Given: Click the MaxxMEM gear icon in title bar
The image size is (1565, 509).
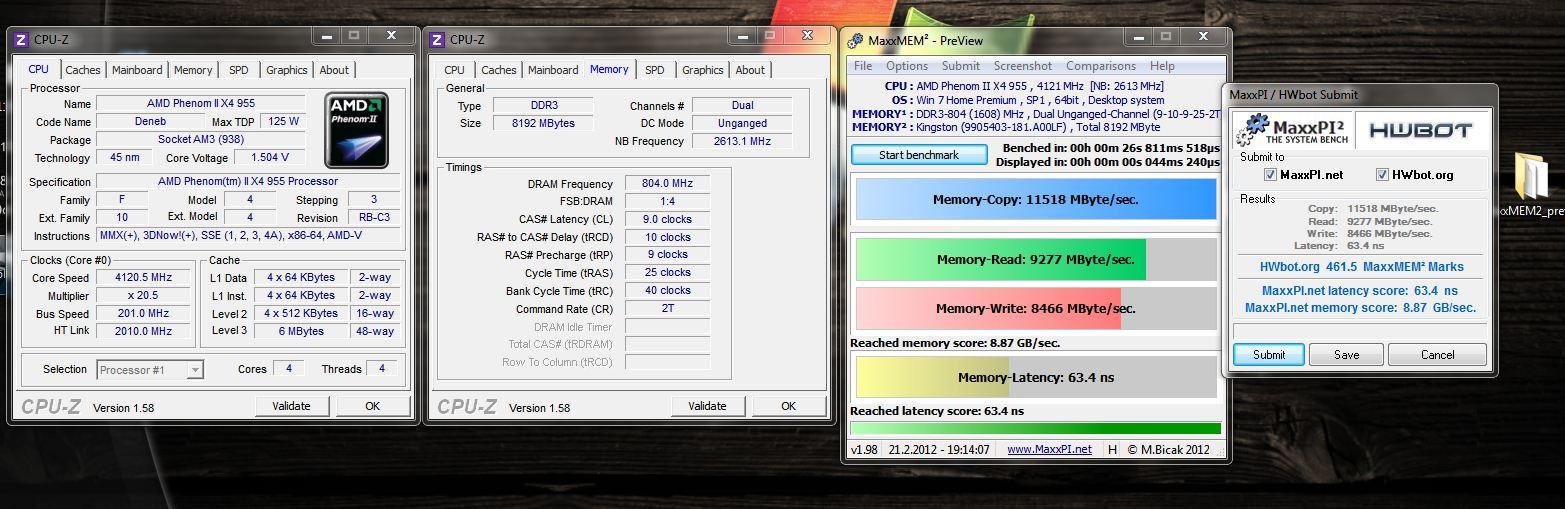Looking at the screenshot, I should pyautogui.click(x=855, y=41).
